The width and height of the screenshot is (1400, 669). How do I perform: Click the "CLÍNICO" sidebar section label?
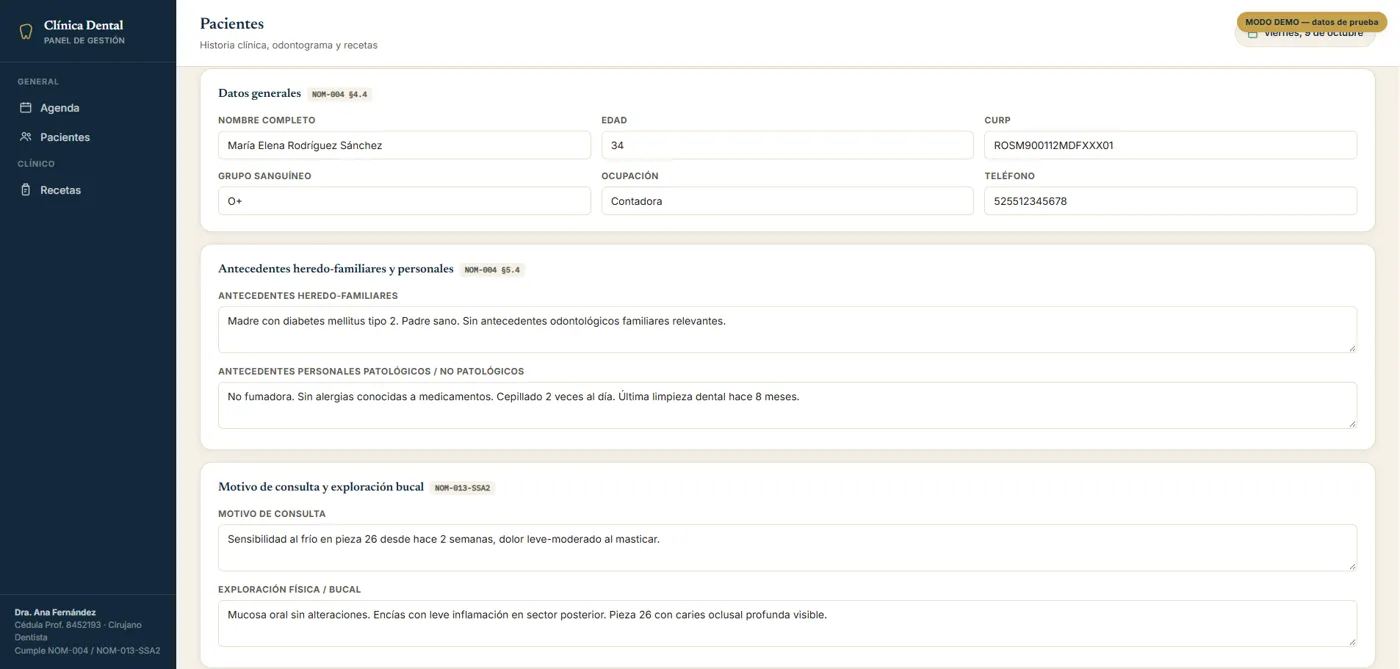pos(36,164)
